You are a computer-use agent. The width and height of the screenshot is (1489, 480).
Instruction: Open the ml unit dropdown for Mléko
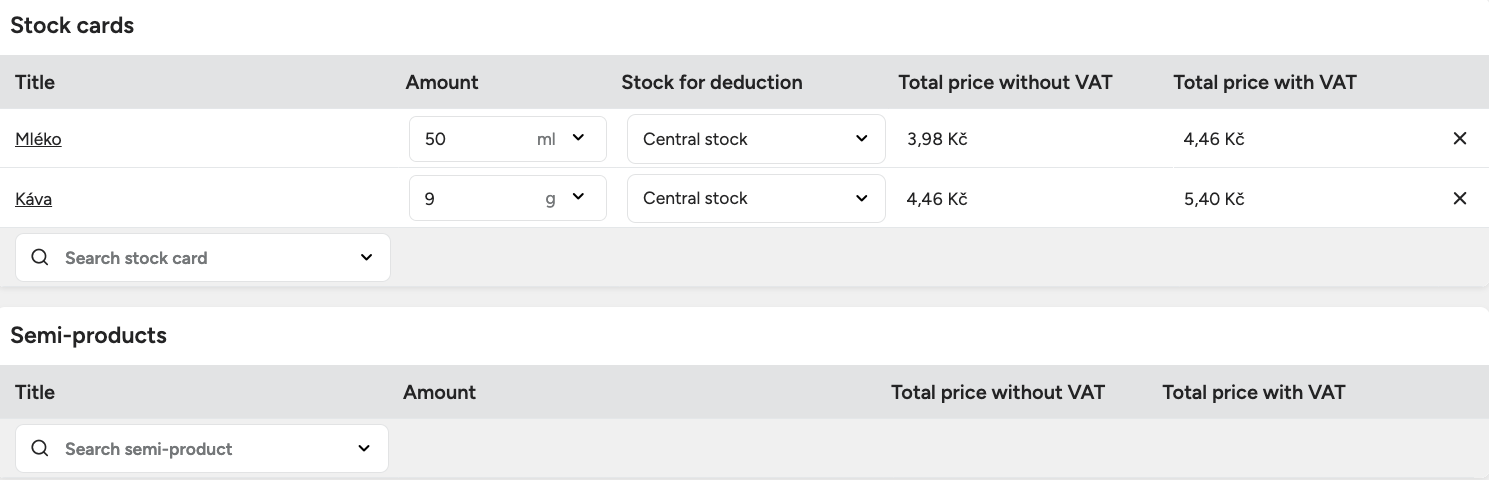pos(578,139)
